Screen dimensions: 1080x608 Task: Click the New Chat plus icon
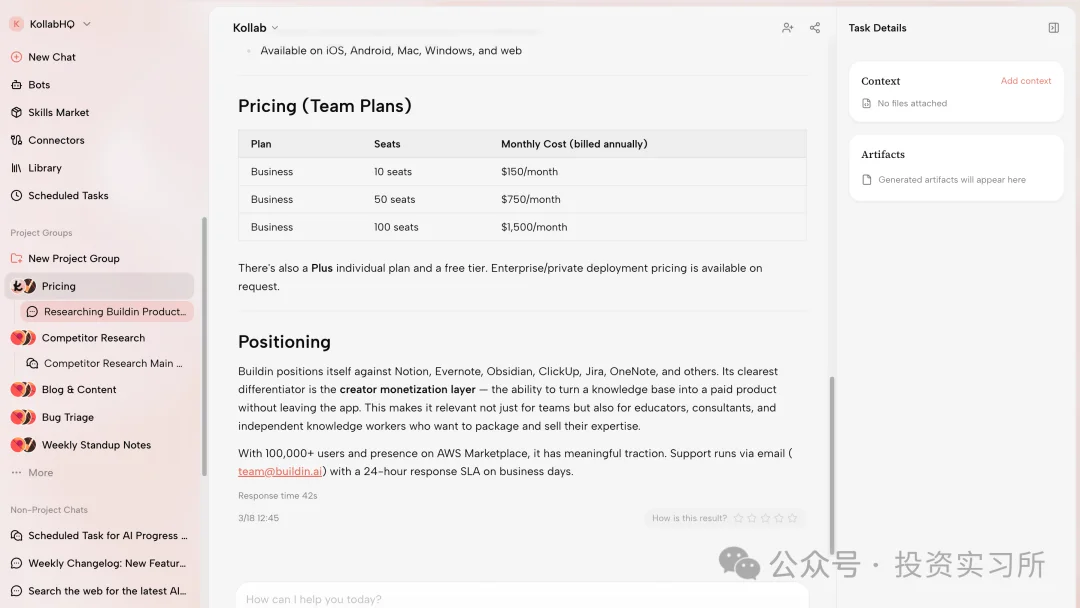pos(16,57)
